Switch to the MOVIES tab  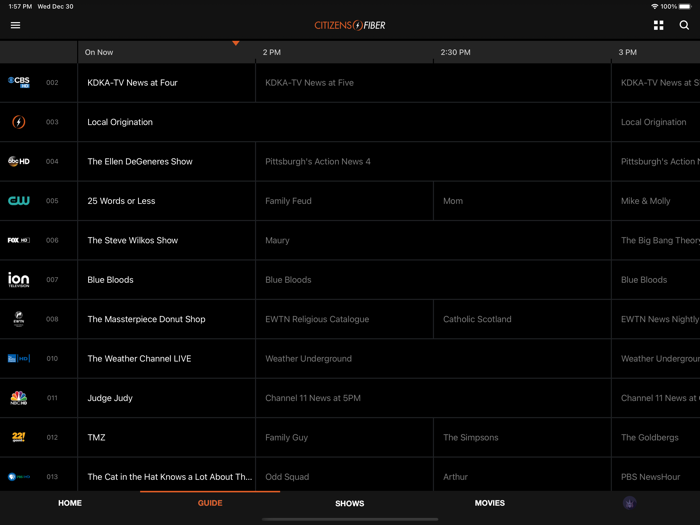coord(490,503)
